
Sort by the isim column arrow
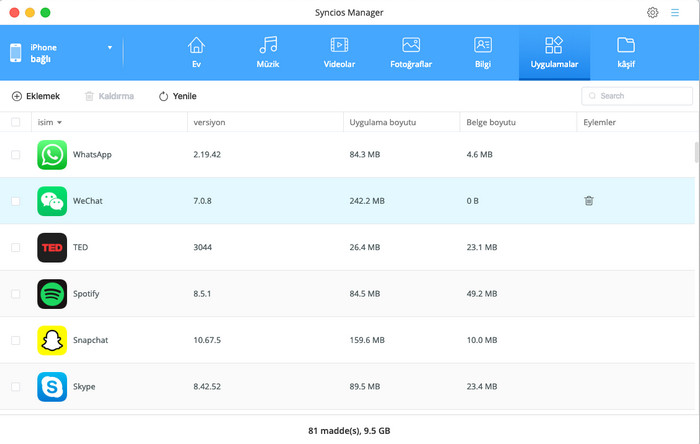coord(59,122)
